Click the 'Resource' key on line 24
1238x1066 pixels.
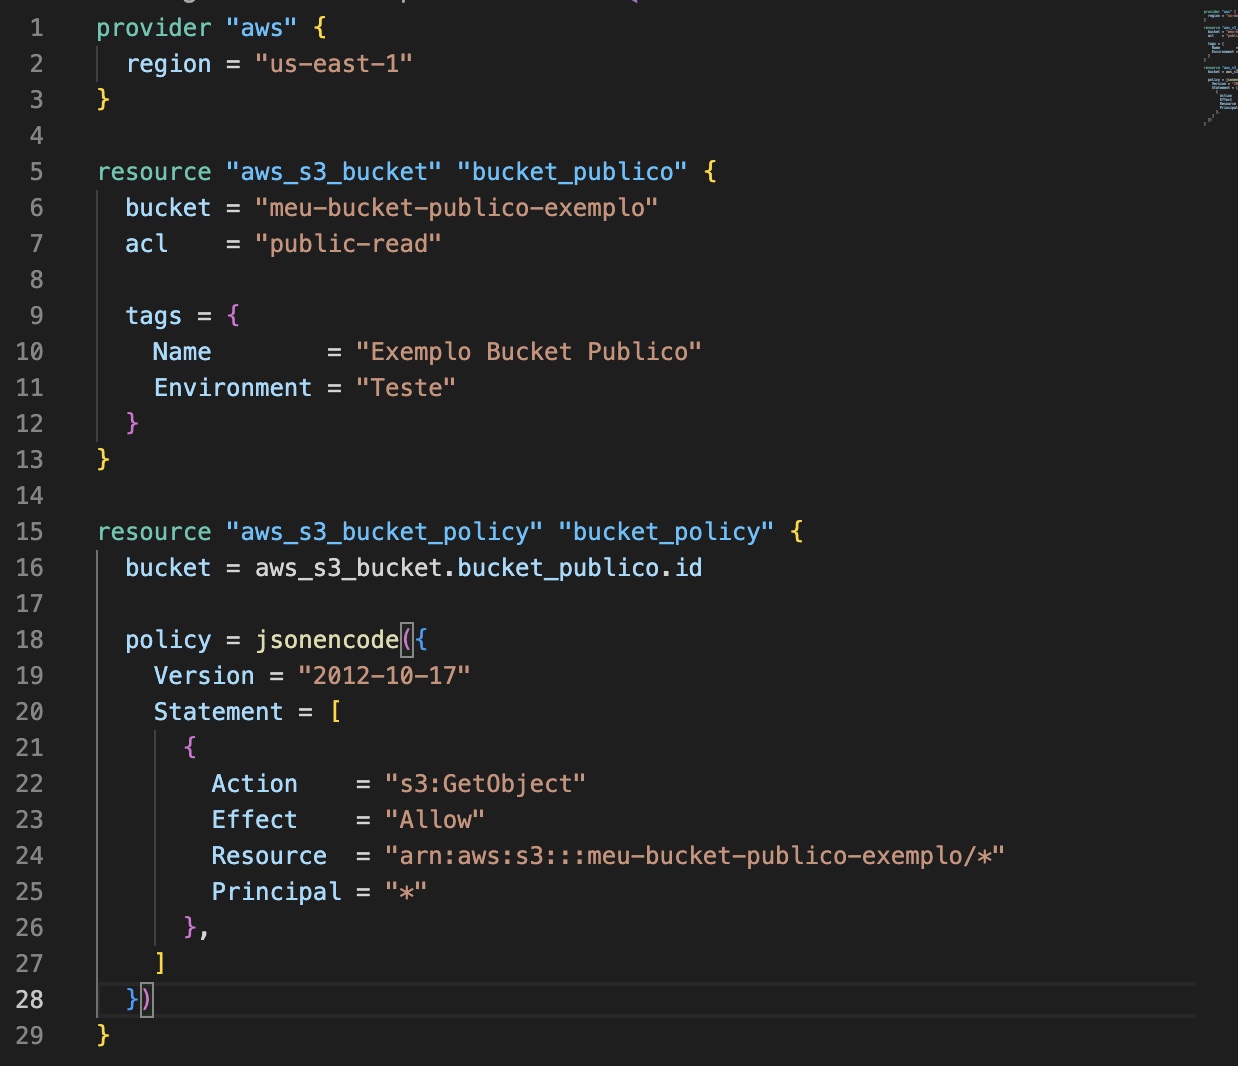pos(269,857)
